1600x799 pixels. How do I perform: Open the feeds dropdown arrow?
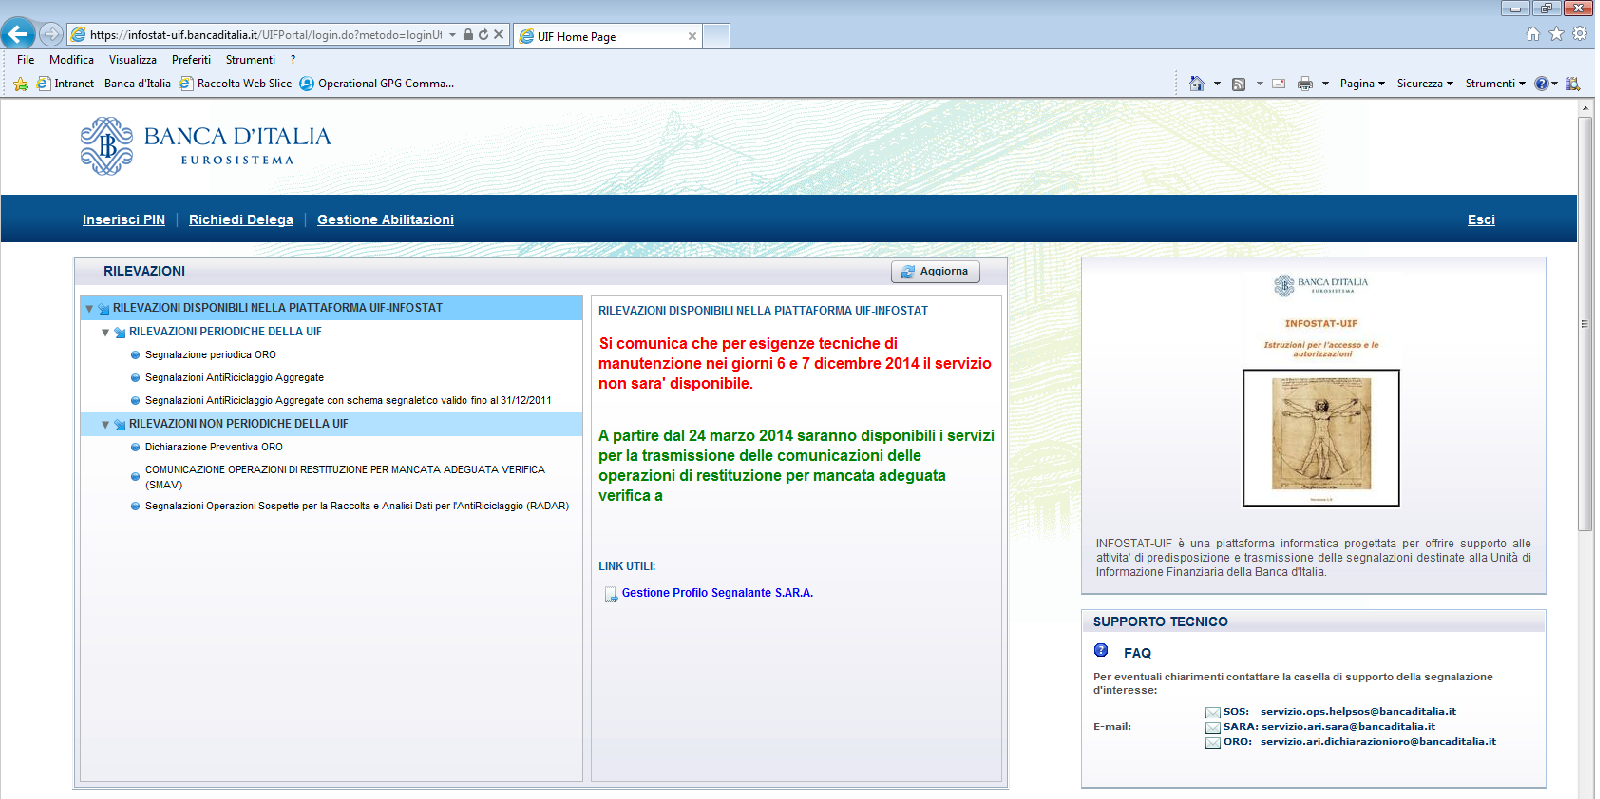[1259, 84]
